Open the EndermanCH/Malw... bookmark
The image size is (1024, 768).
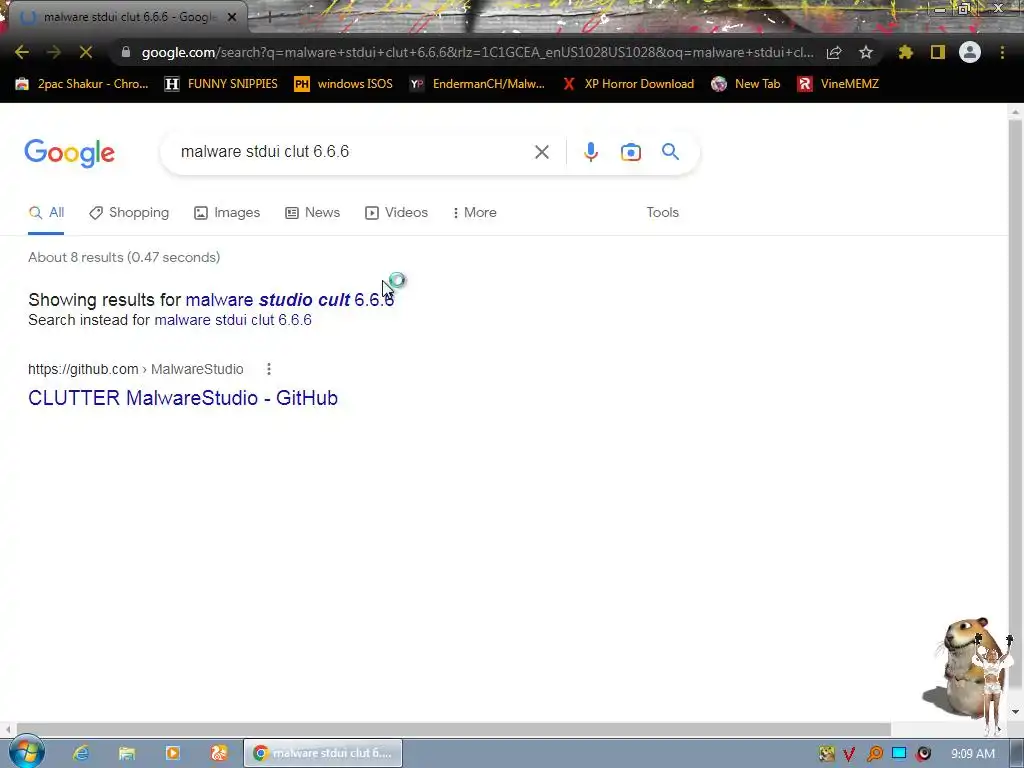tap(477, 84)
